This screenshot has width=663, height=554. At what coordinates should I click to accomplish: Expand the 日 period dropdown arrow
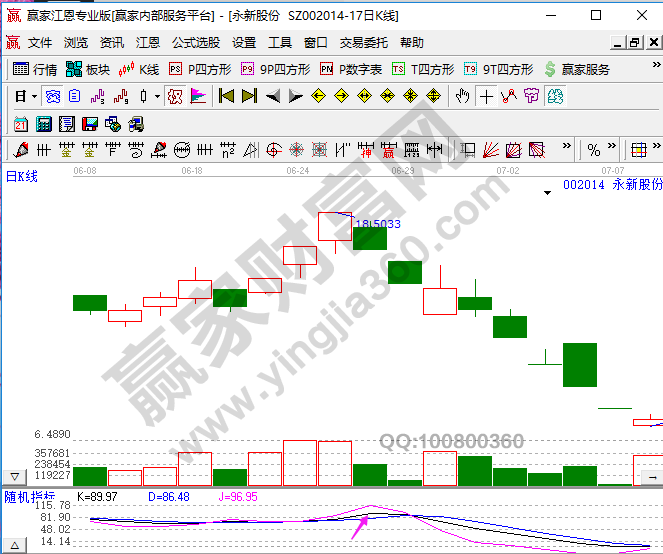[x=34, y=97]
